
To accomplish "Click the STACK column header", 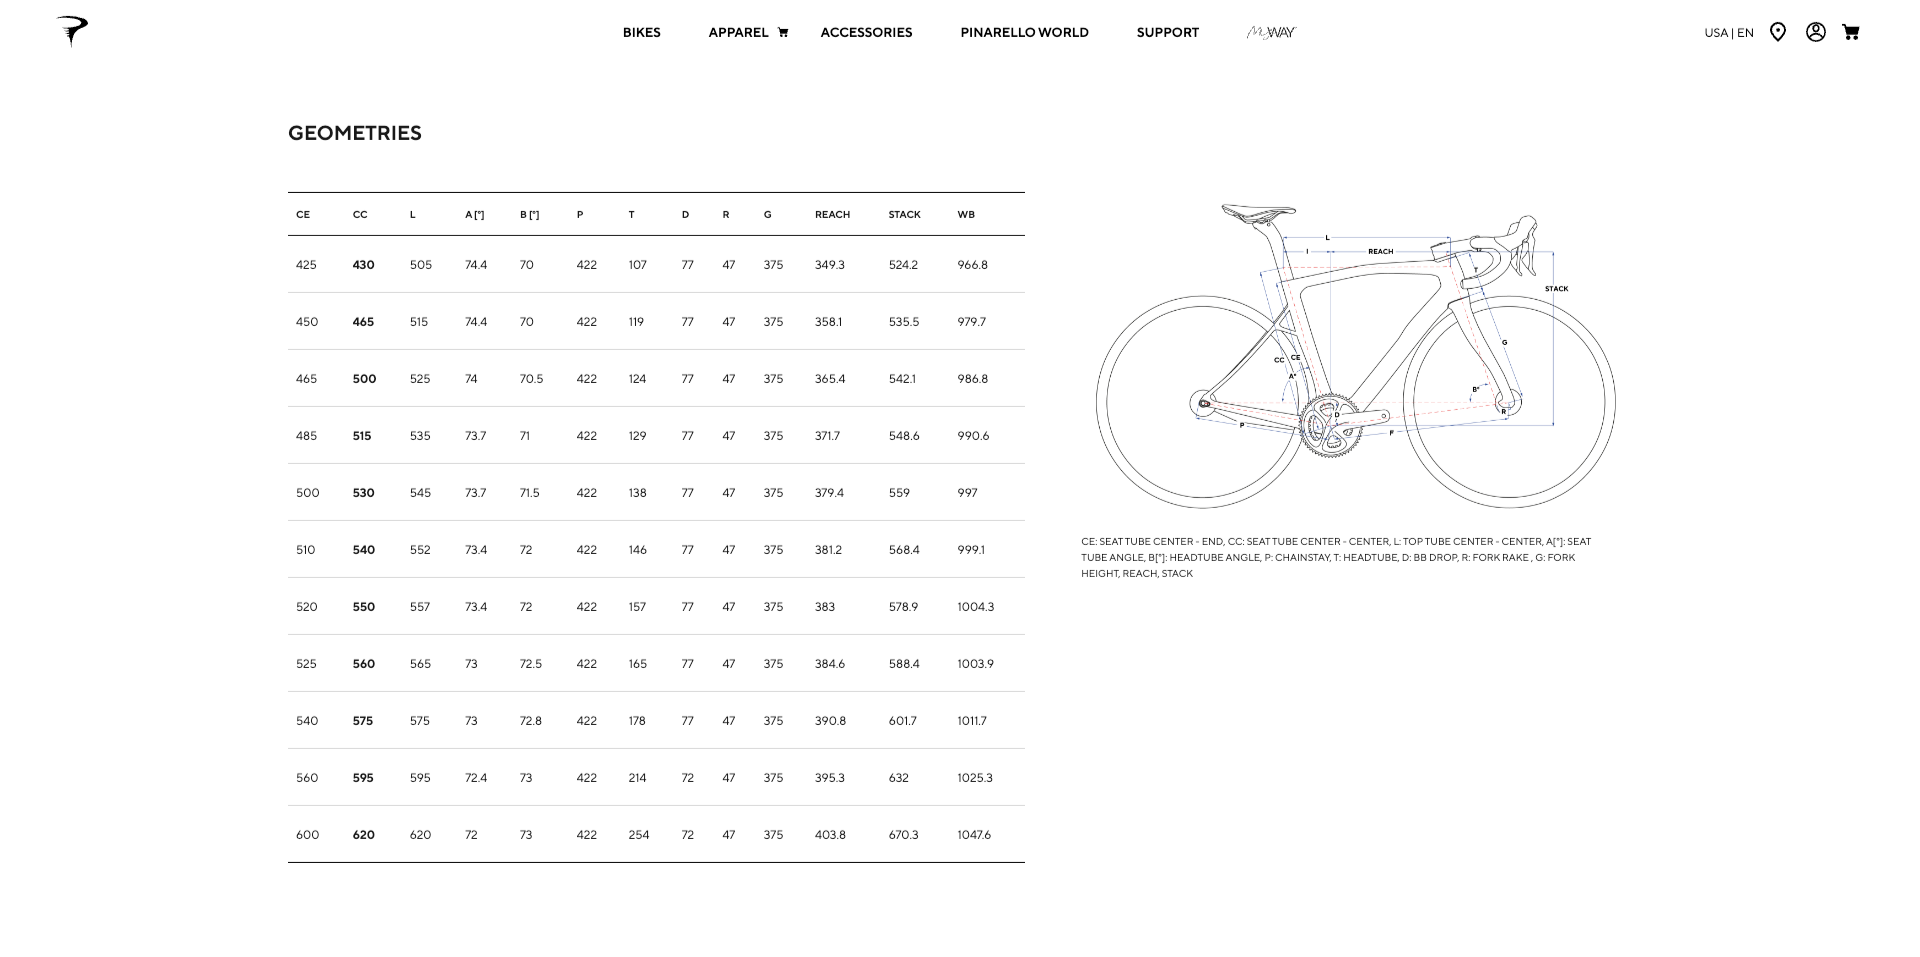I will 904,215.
